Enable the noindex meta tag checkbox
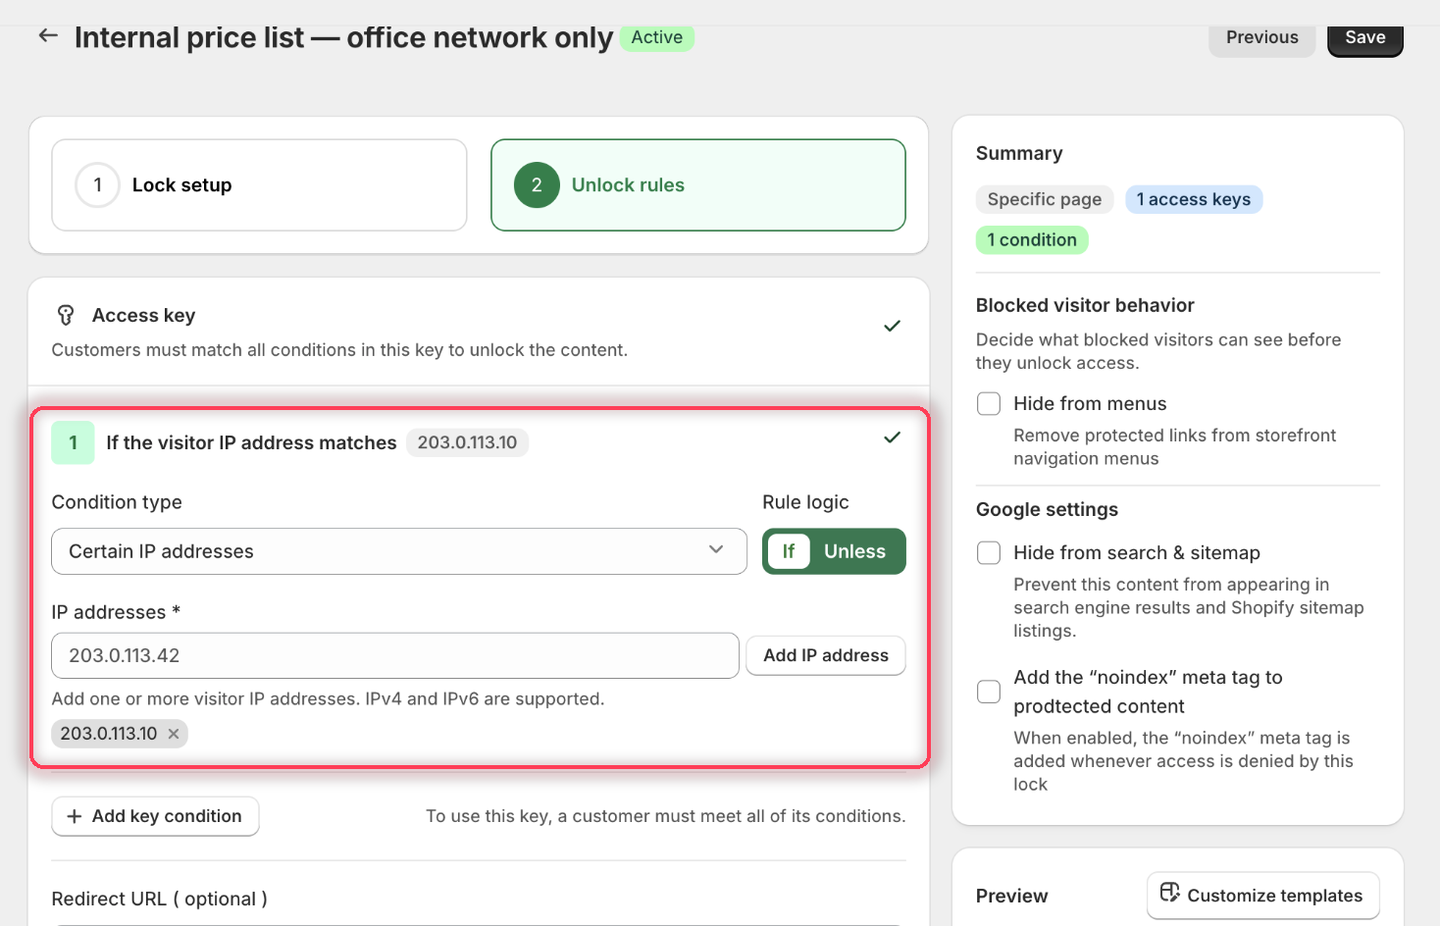This screenshot has width=1440, height=926. click(989, 692)
